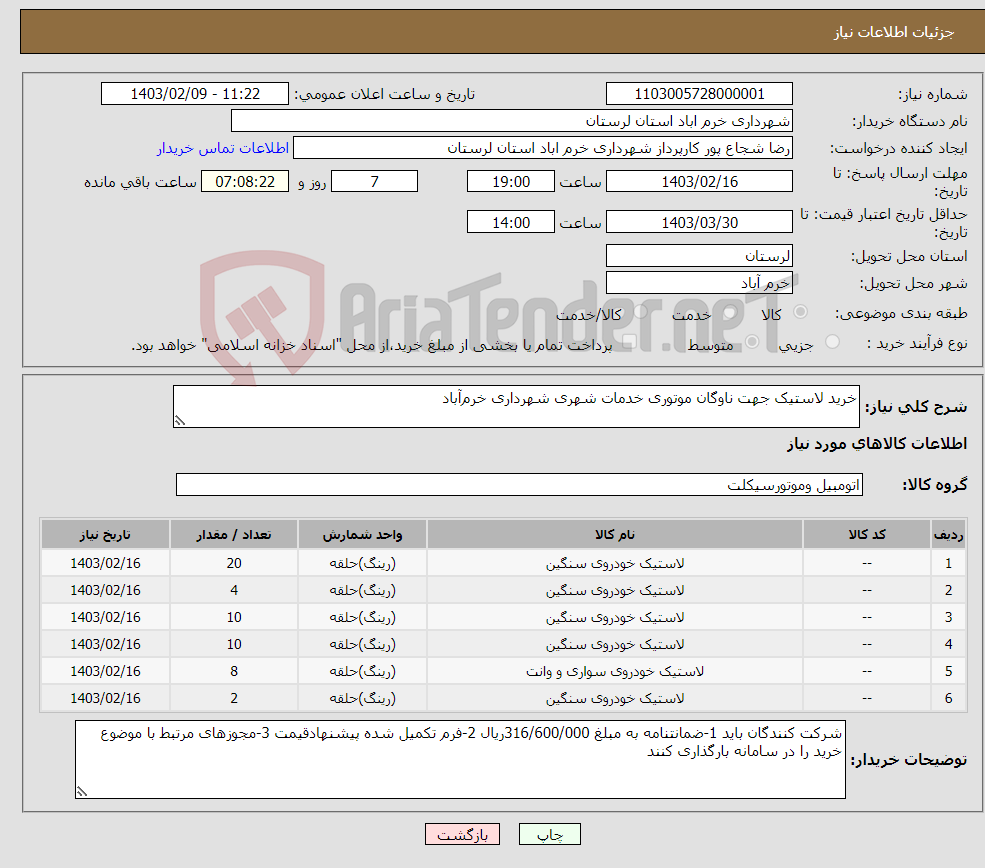
Task: Click the resize handle of buyer notes textarea
Action: pos(82,791)
